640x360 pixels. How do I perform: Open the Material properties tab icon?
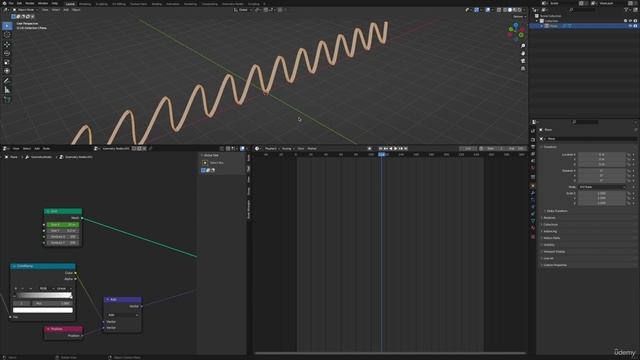(533, 228)
